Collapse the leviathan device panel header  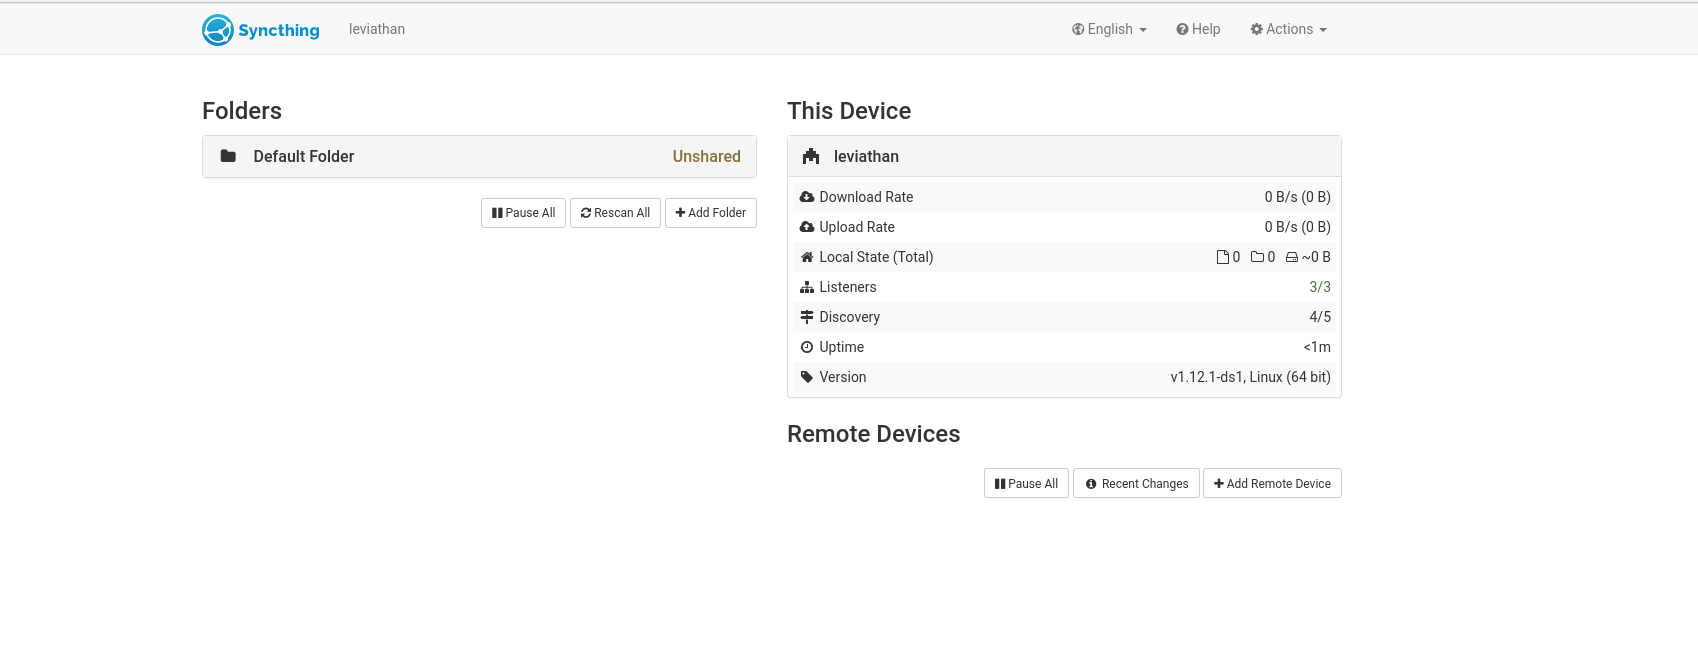pyautogui.click(x=1064, y=157)
